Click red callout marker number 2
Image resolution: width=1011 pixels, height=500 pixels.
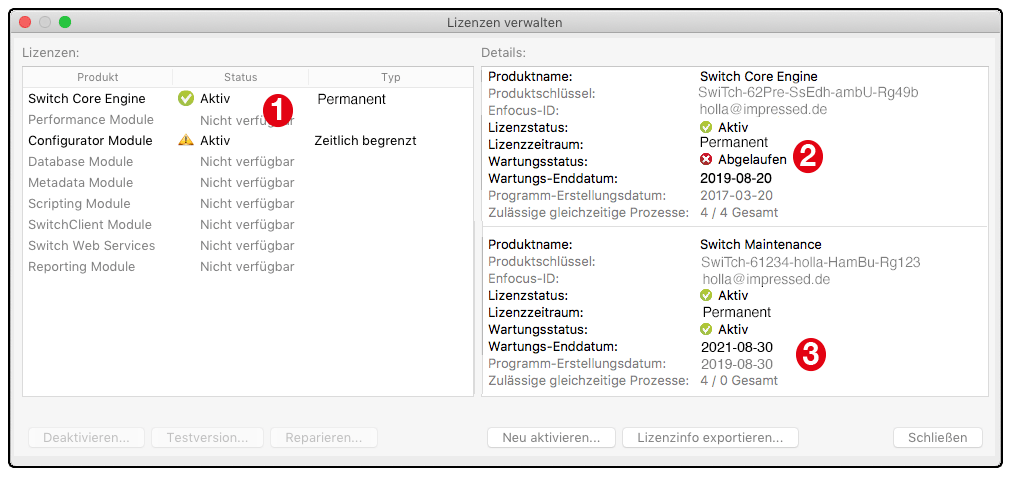(x=806, y=157)
